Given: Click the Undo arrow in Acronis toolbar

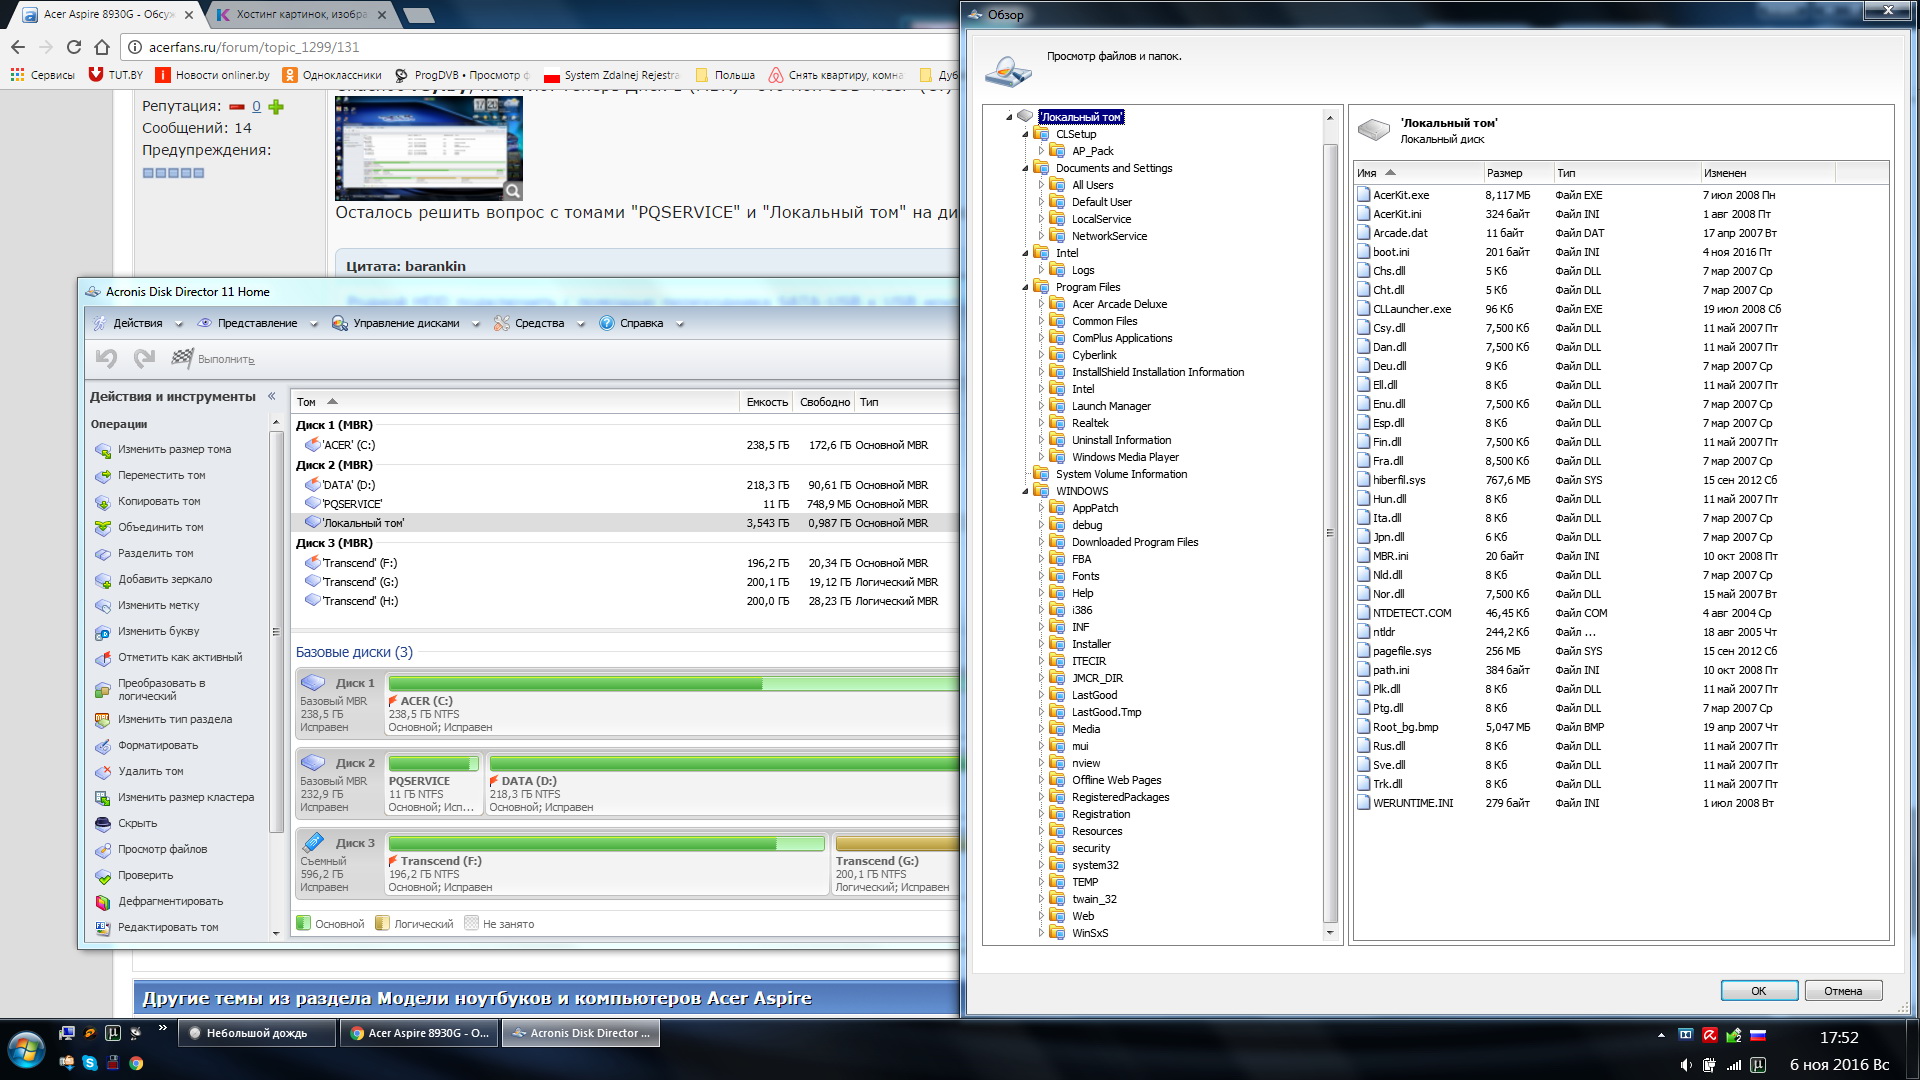Looking at the screenshot, I should coord(106,358).
